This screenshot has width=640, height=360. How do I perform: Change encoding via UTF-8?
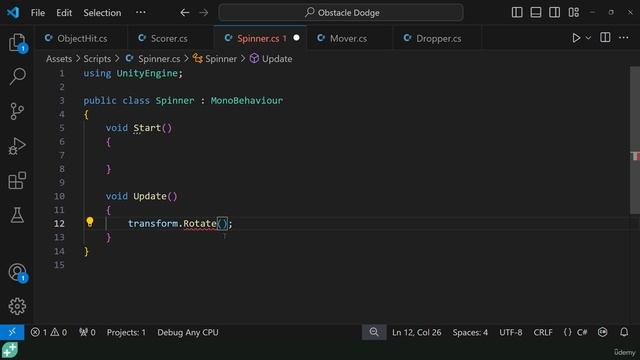pyautogui.click(x=511, y=332)
